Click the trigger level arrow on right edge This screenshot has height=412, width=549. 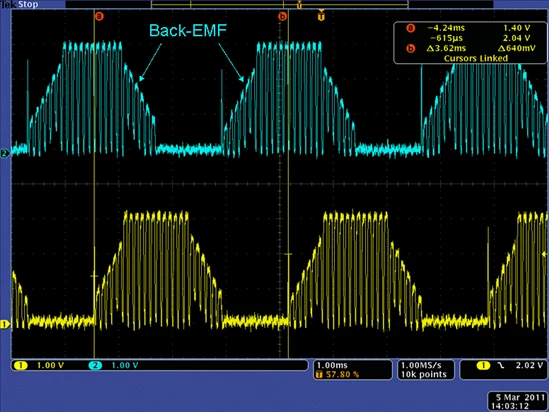pyautogui.click(x=544, y=254)
